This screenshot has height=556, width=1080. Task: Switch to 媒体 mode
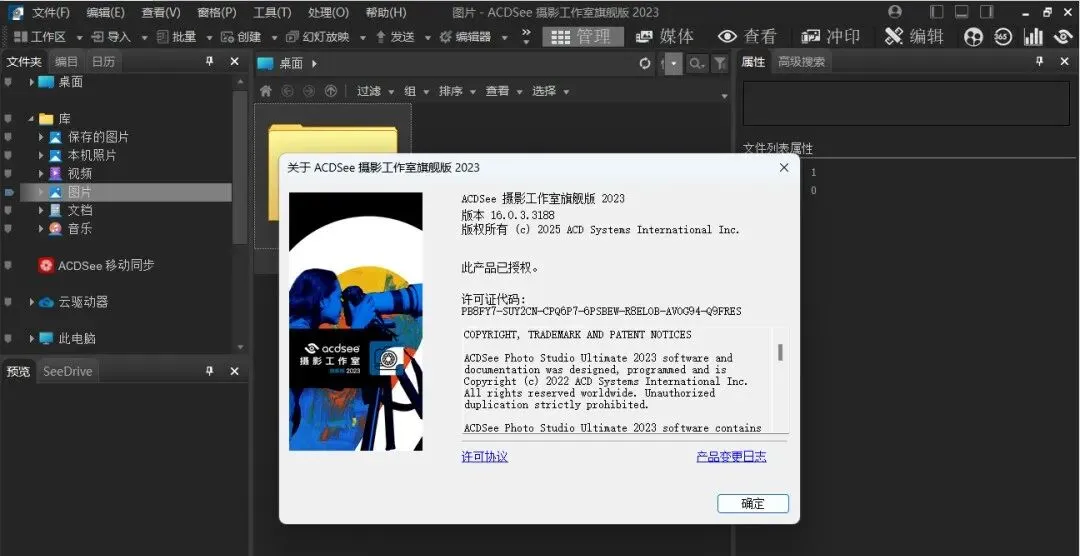(665, 37)
